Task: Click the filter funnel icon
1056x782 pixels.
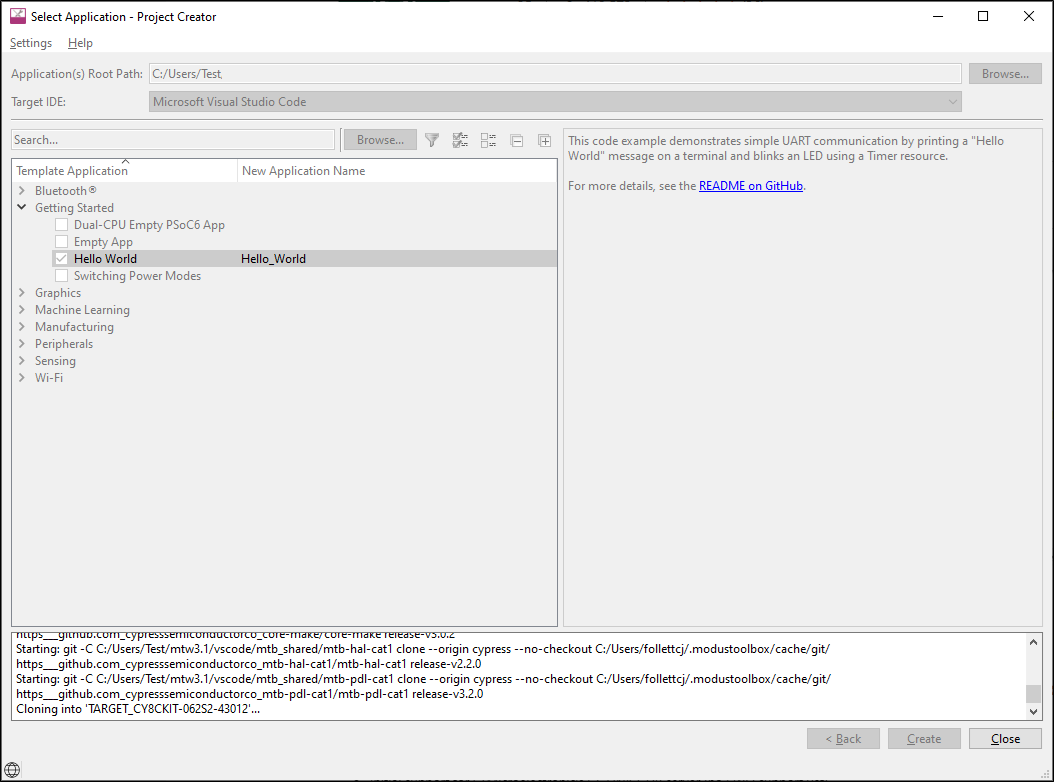Action: pos(432,140)
